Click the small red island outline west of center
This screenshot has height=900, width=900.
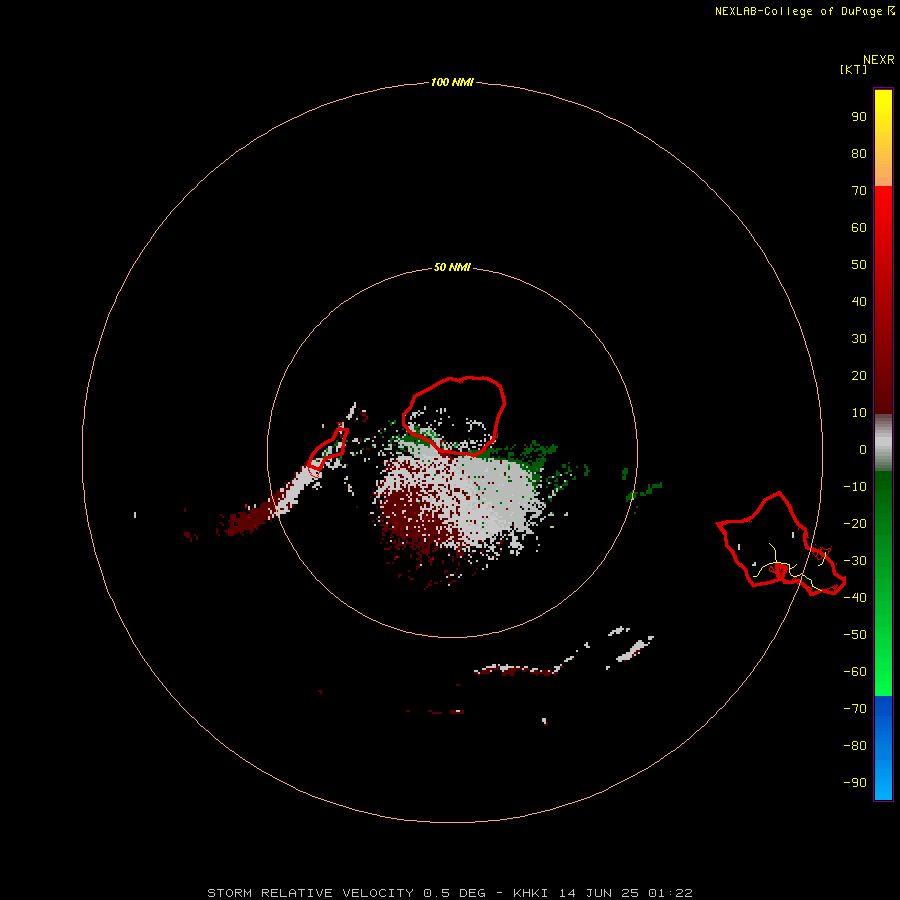pos(328,451)
